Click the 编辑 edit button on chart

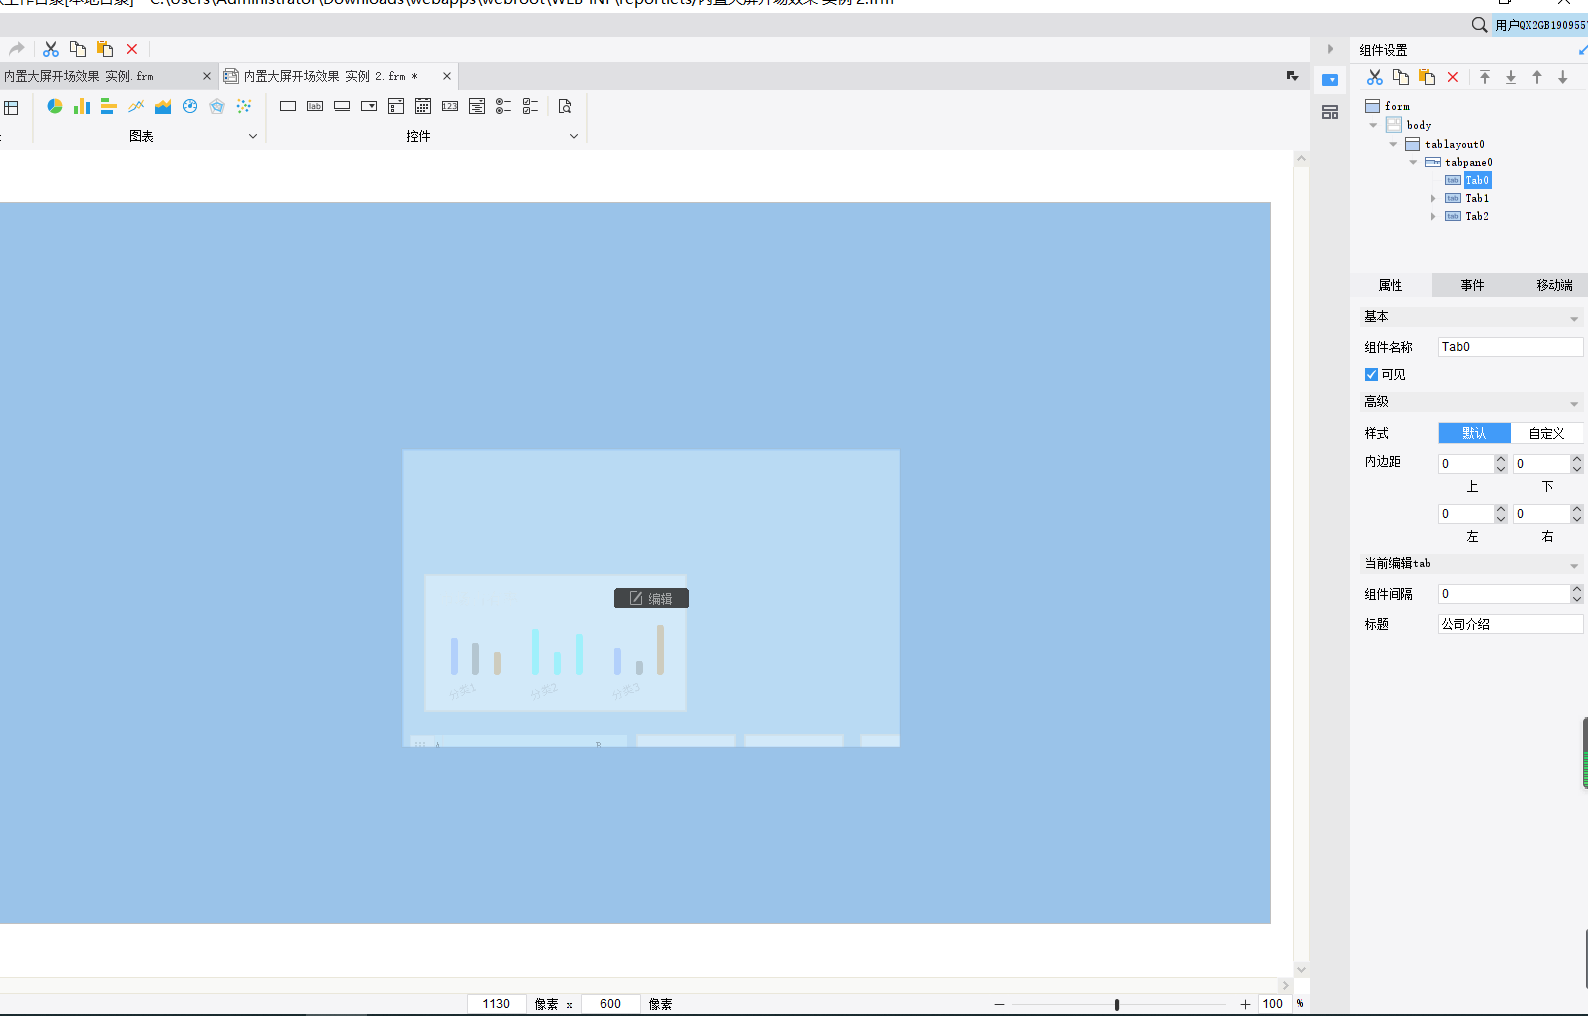tap(651, 598)
